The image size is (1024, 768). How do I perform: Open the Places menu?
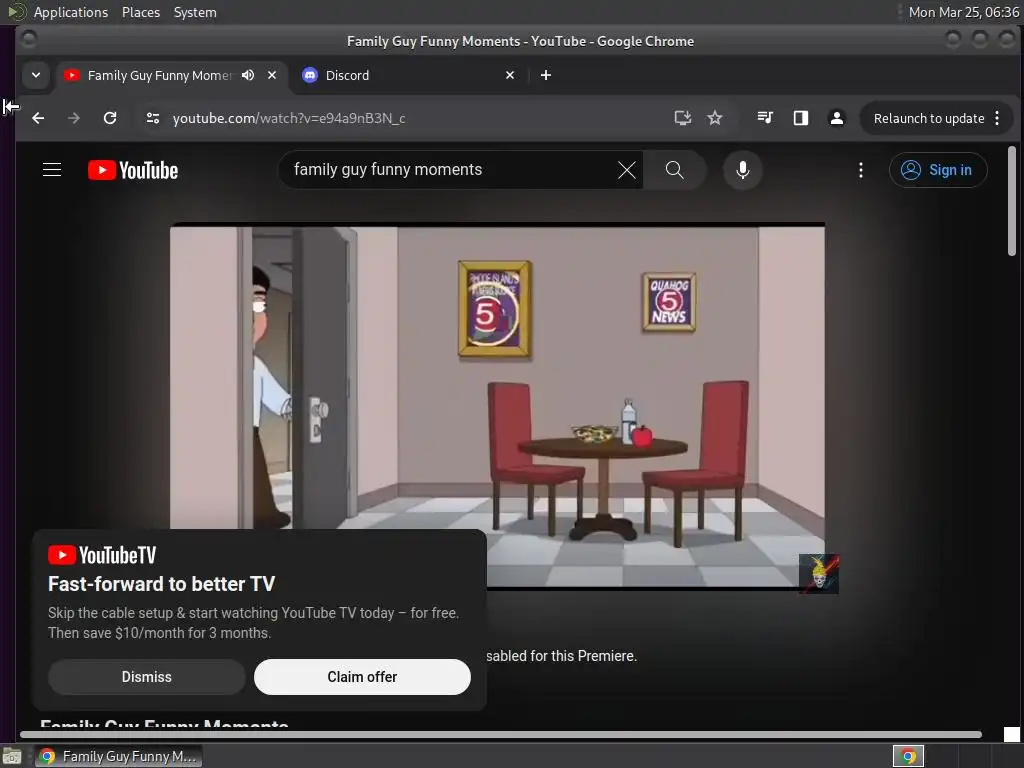point(140,12)
